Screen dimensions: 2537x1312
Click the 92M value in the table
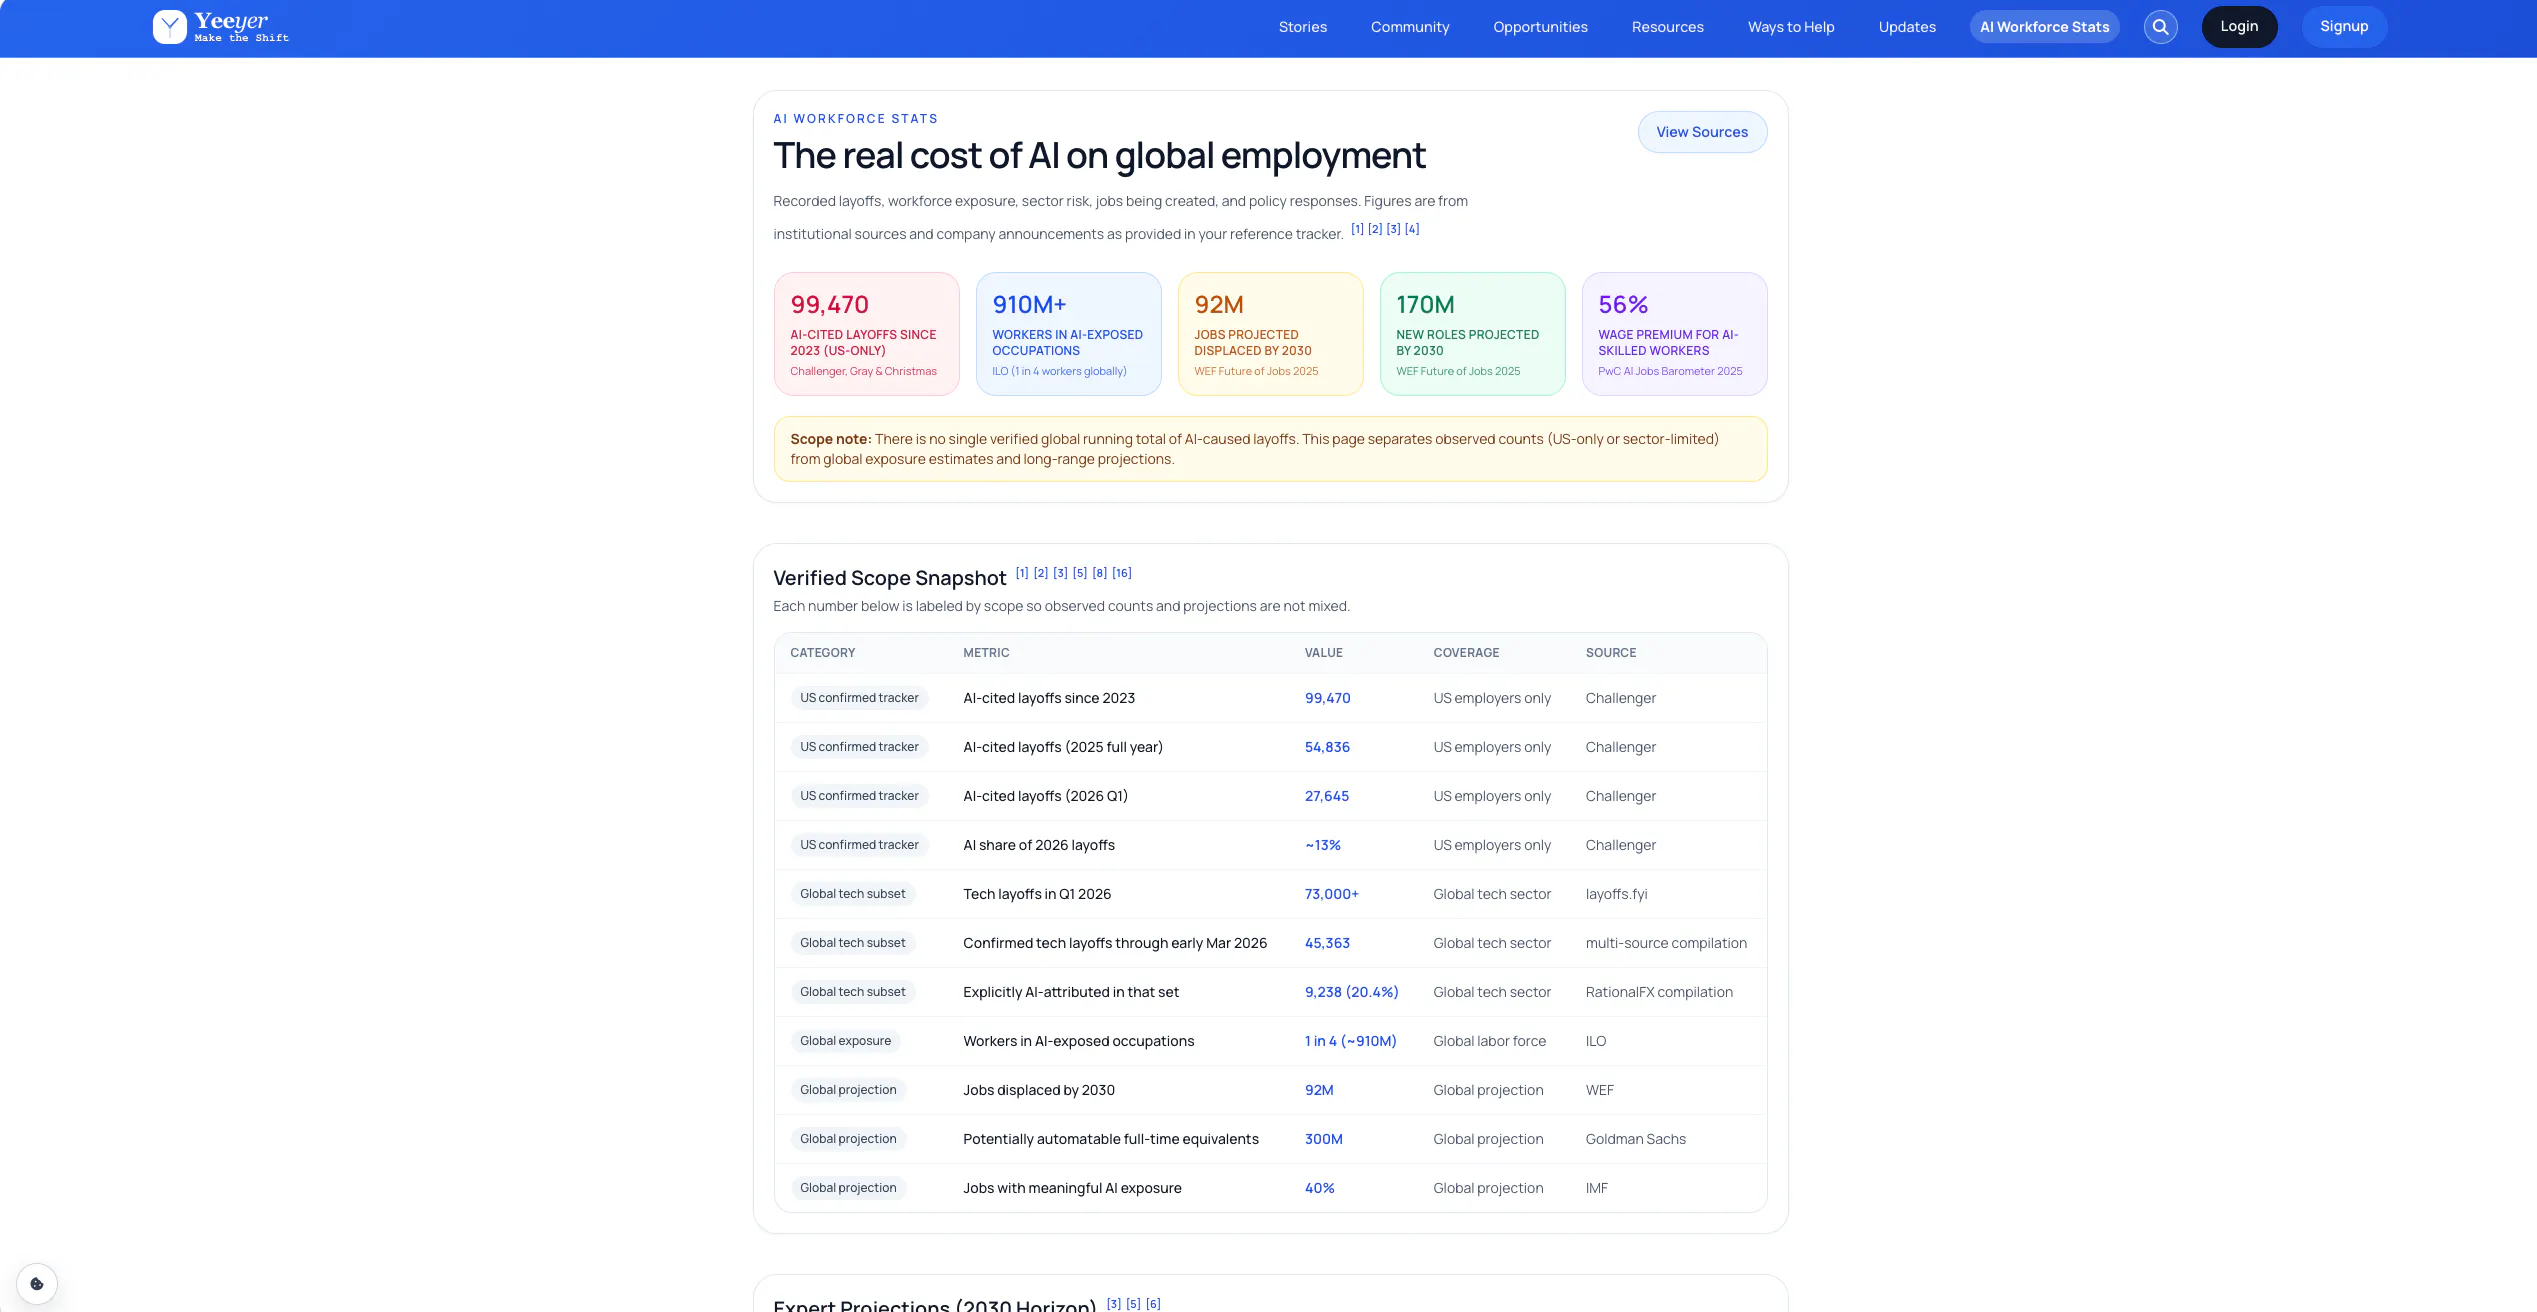pos(1319,1090)
